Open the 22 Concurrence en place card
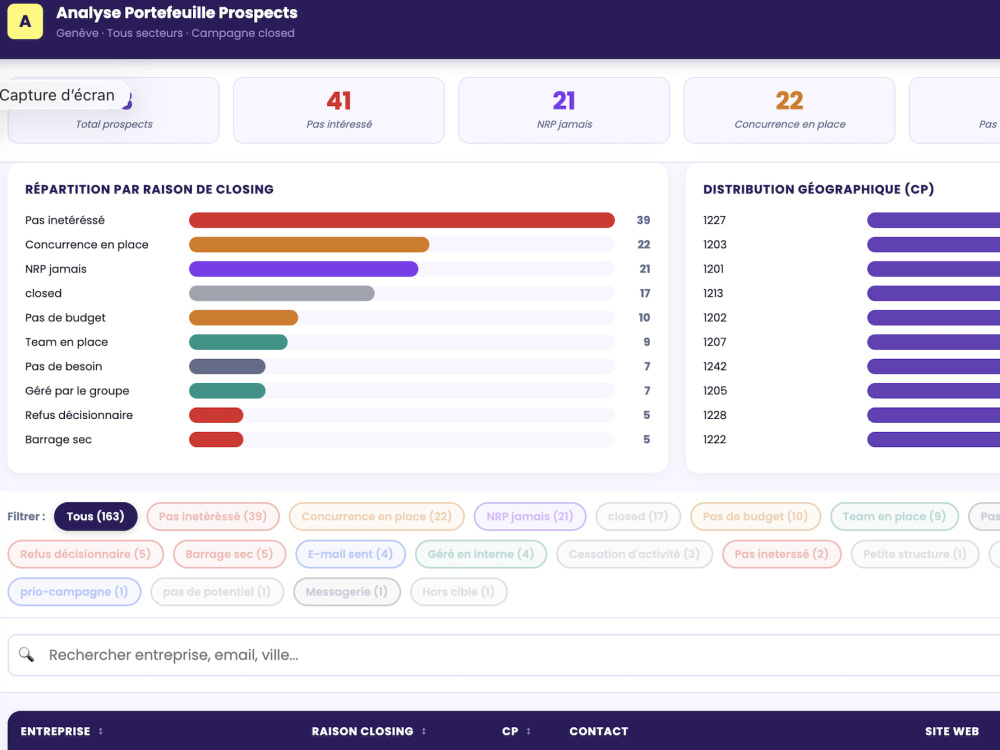Image resolution: width=1000 pixels, height=750 pixels. 790,110
